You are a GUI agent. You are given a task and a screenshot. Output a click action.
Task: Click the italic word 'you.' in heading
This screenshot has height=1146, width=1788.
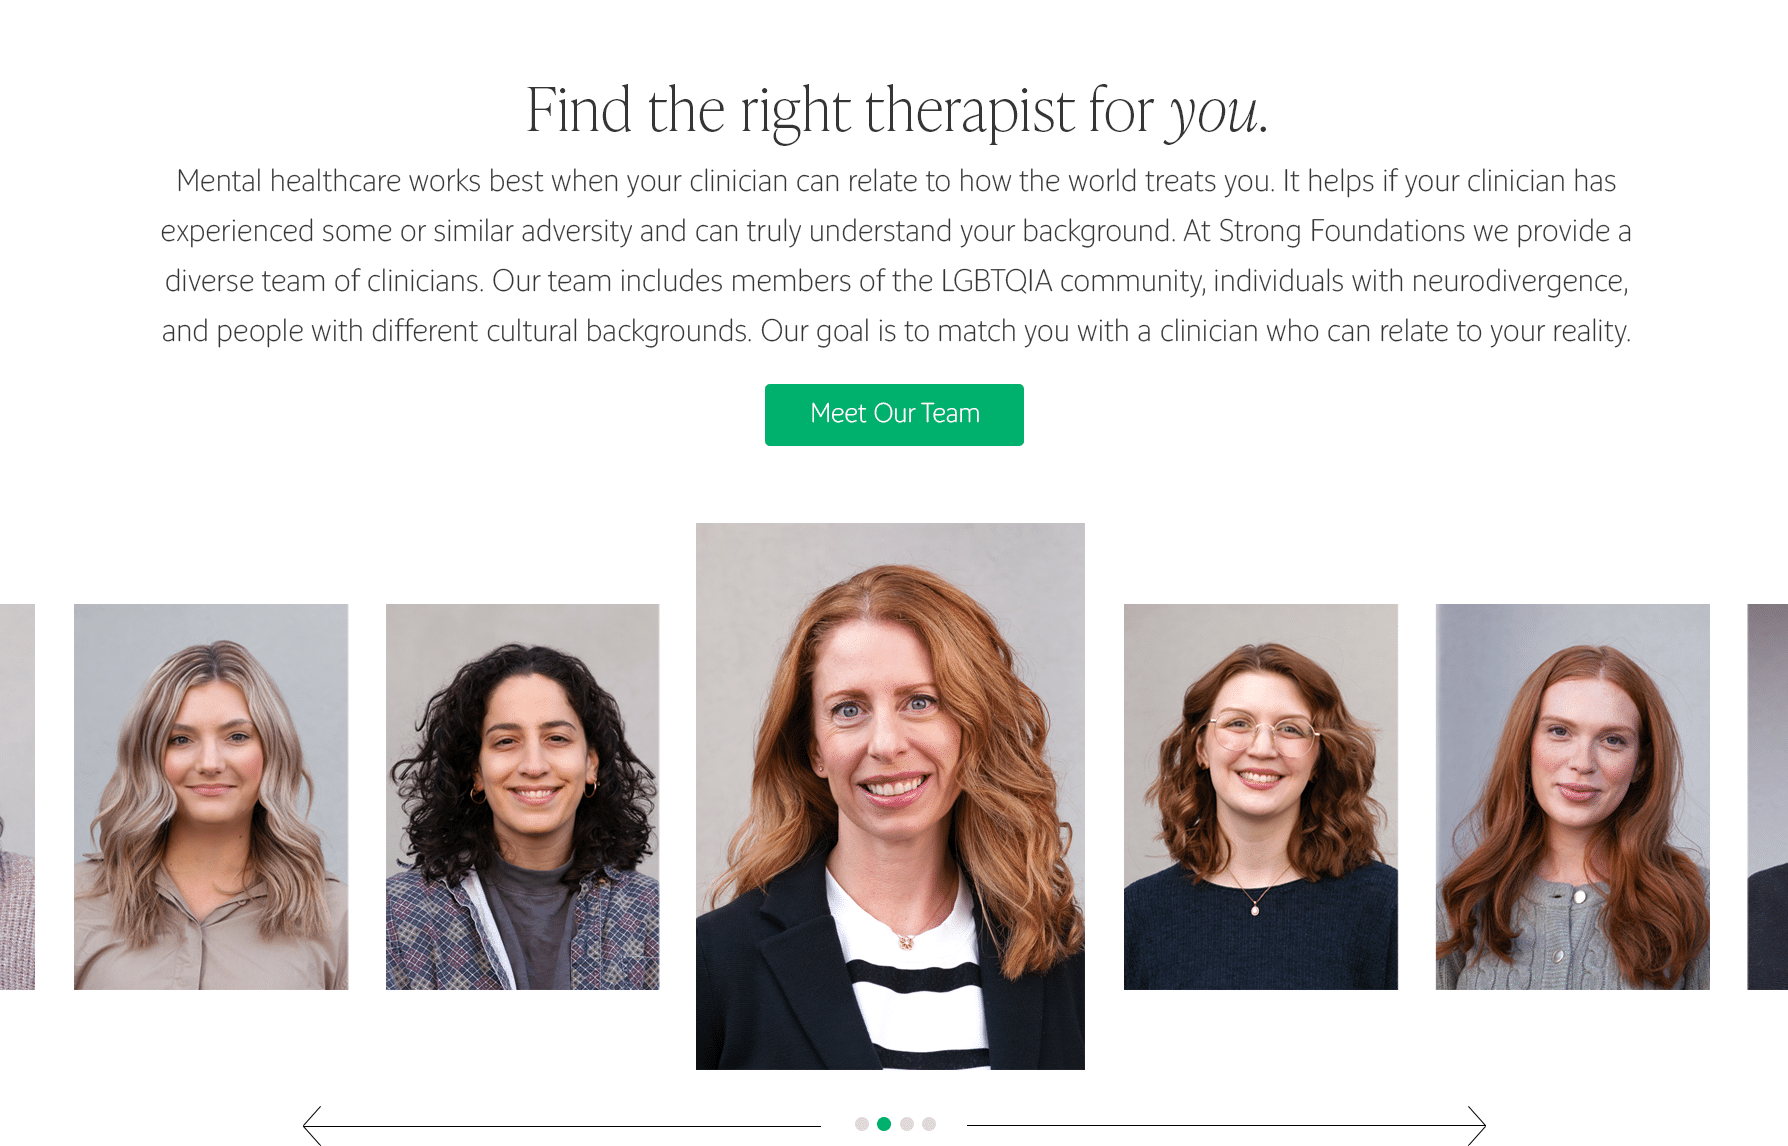tap(1219, 112)
